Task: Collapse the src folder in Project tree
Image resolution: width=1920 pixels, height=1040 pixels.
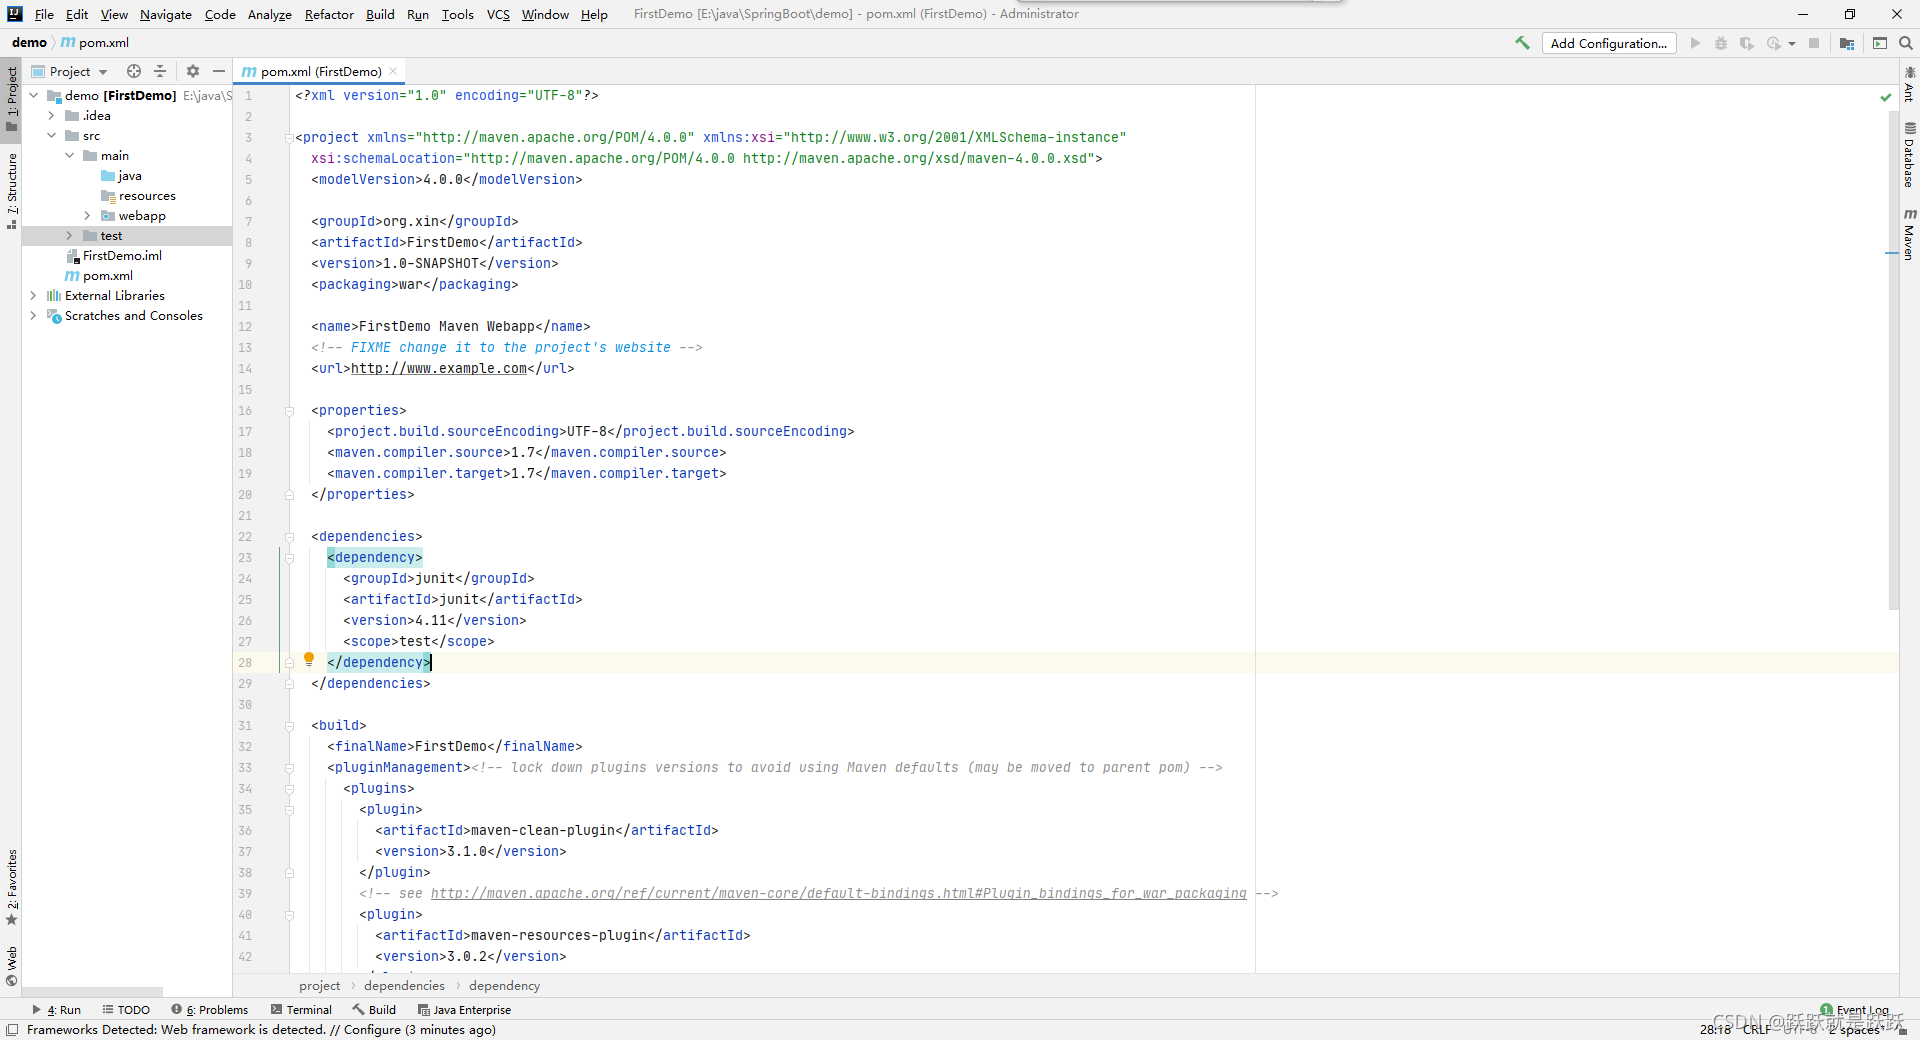Action: [51, 135]
